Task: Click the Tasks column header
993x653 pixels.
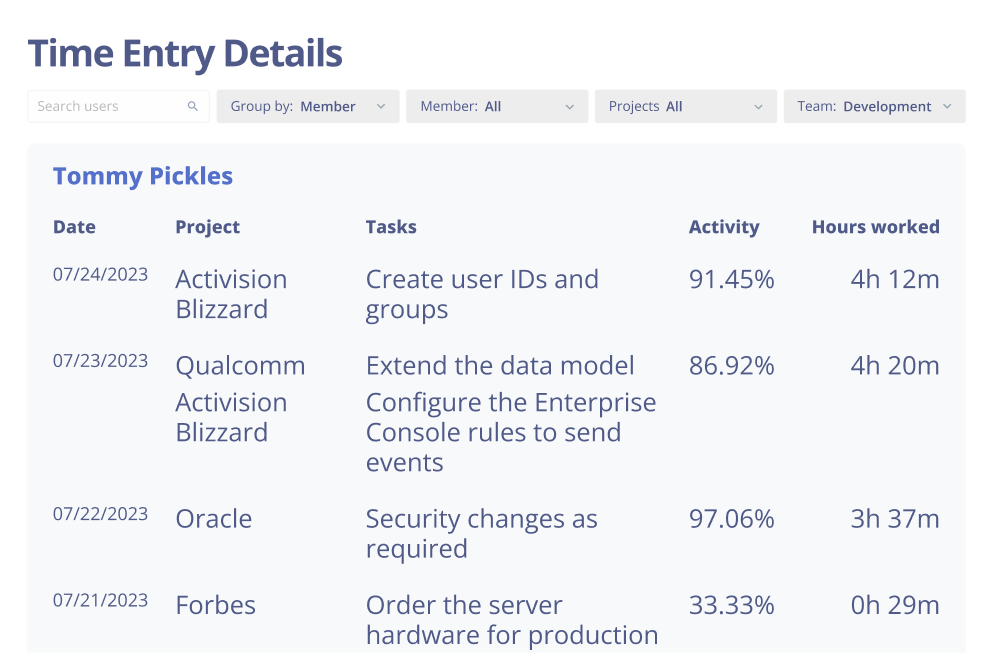Action: 391,227
